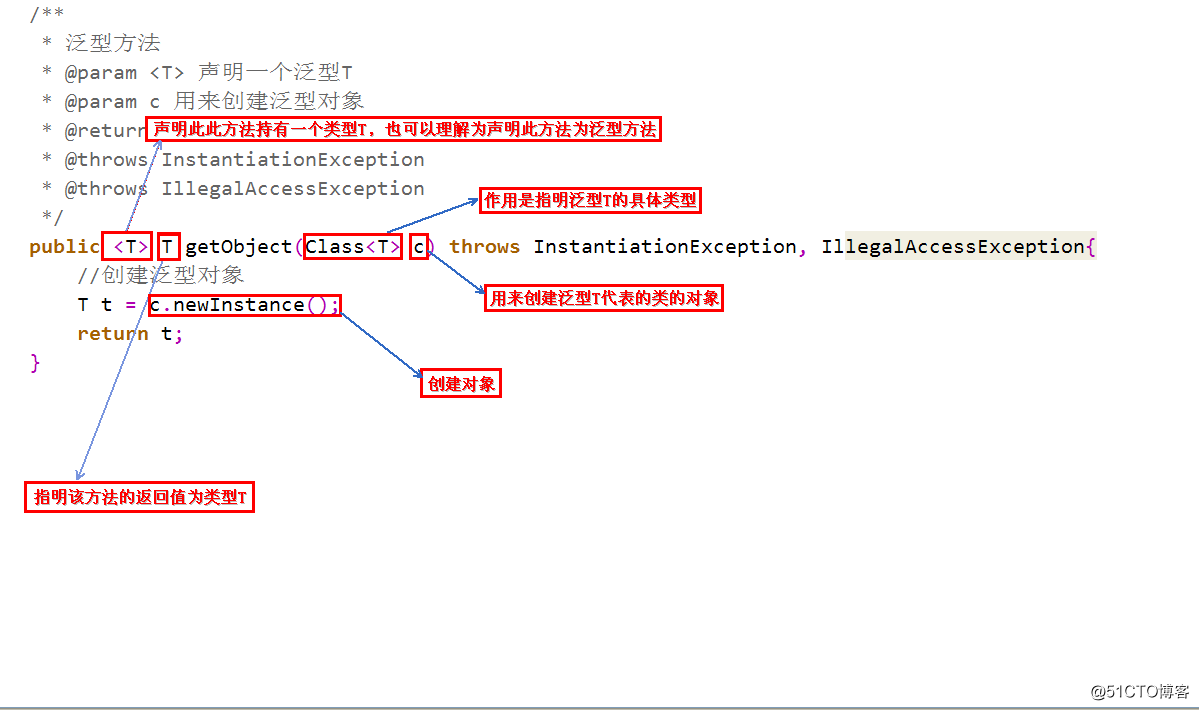Select the "c.newInstance();" expression
The height and width of the screenshot is (710, 1199).
click(245, 305)
